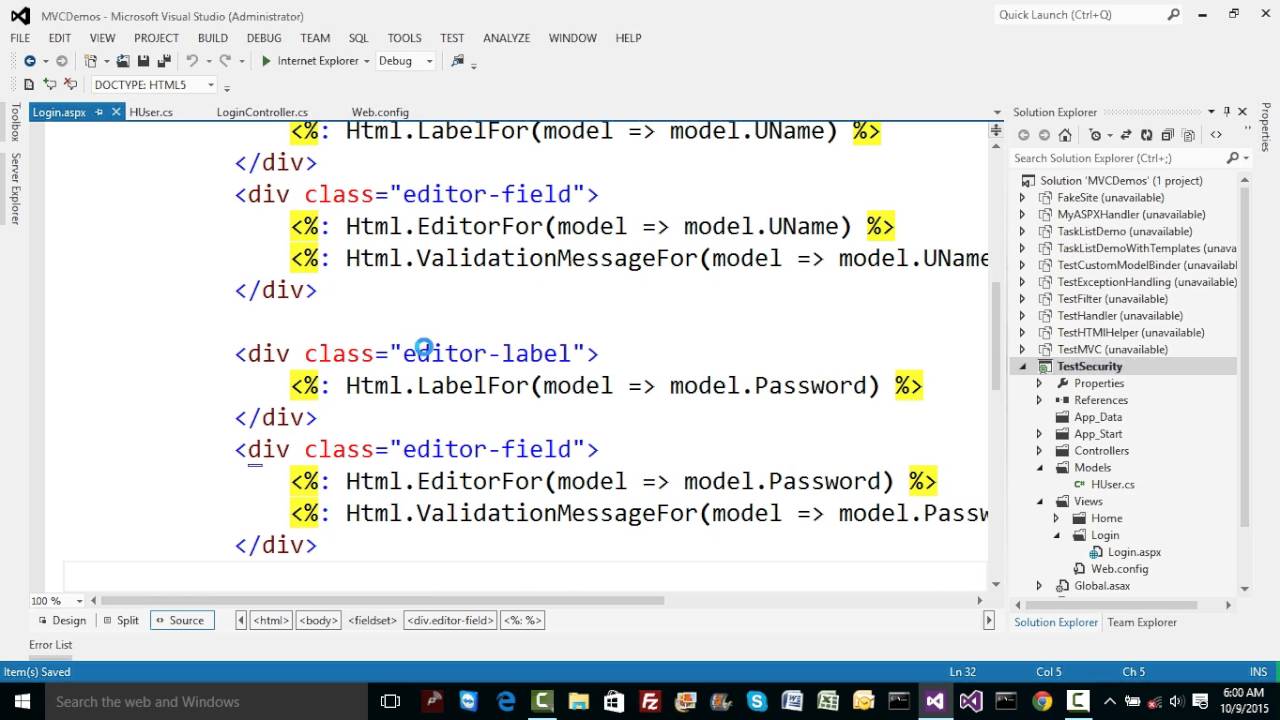This screenshot has height=720, width=1280.
Task: Click the <div.editor-field> breadcrumb tag
Action: (x=450, y=620)
